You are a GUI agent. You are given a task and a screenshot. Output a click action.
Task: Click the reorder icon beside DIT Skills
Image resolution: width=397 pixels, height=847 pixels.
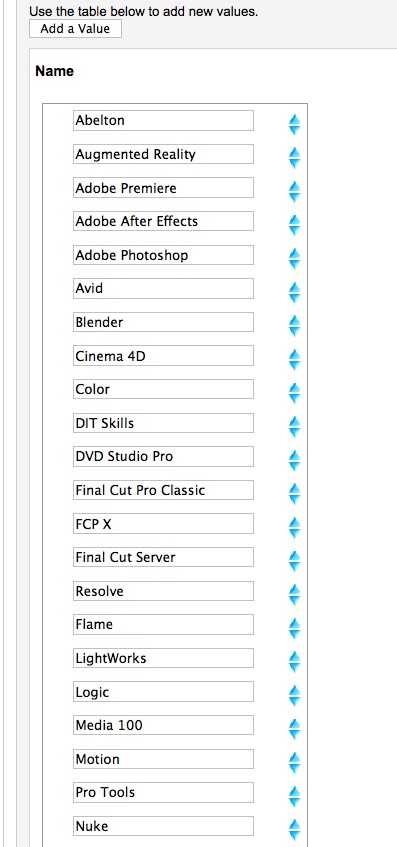[x=294, y=427]
